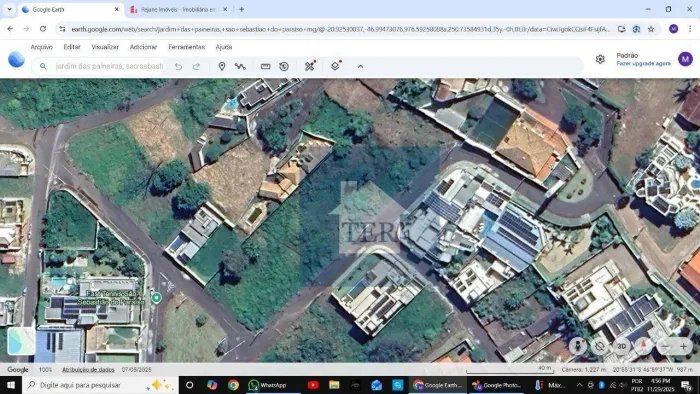Reset the compass to north

click(643, 346)
